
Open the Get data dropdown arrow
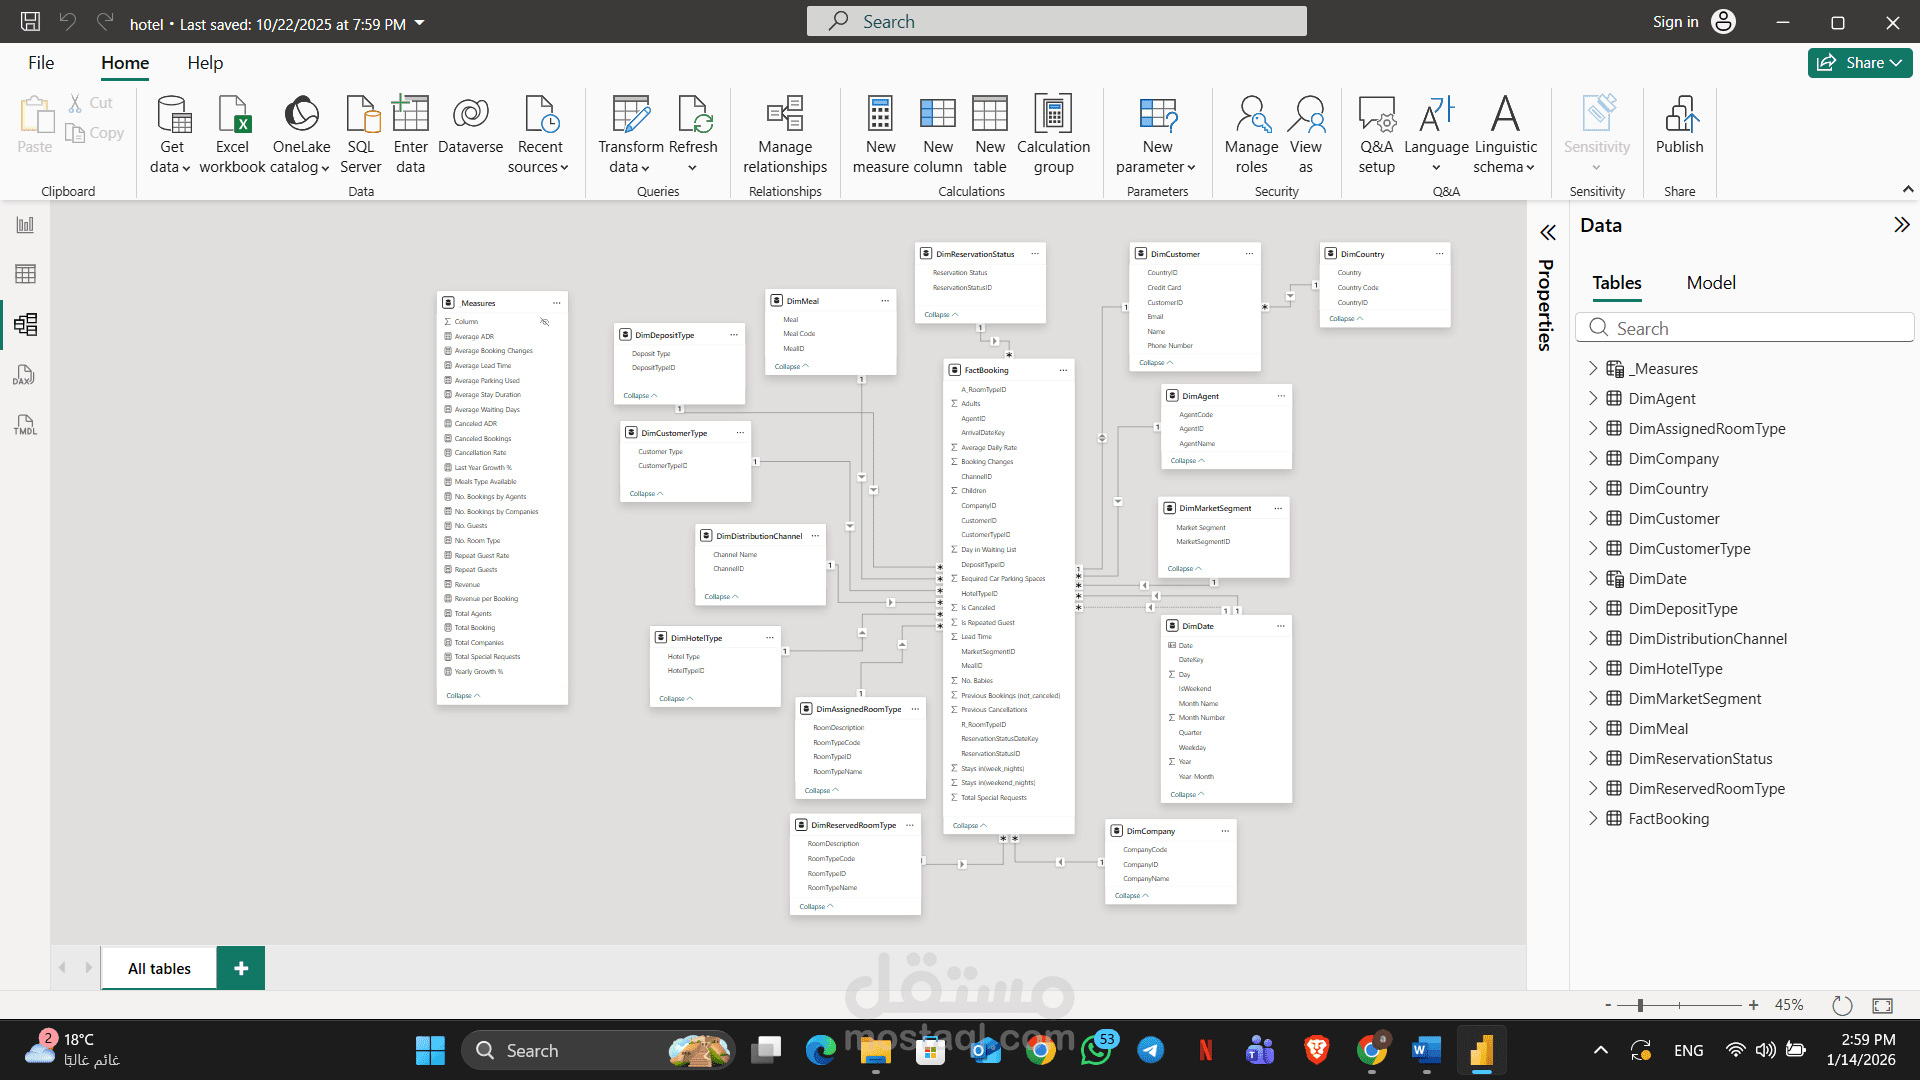(x=186, y=168)
